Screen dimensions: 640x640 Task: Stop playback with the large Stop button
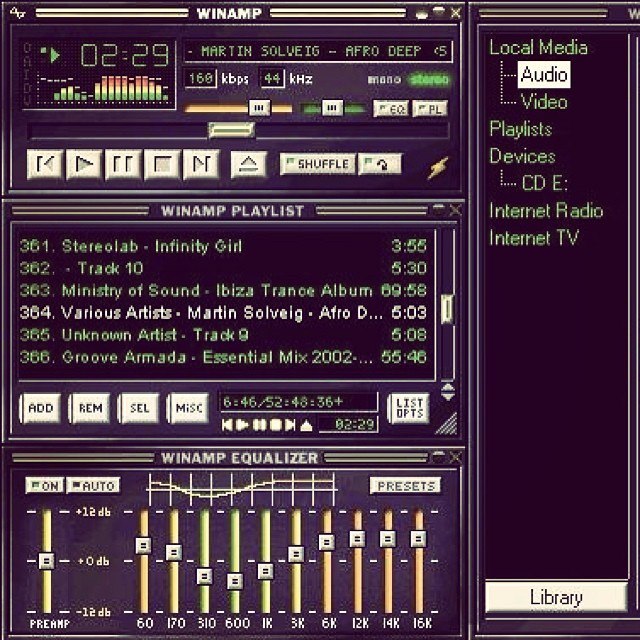(x=162, y=164)
